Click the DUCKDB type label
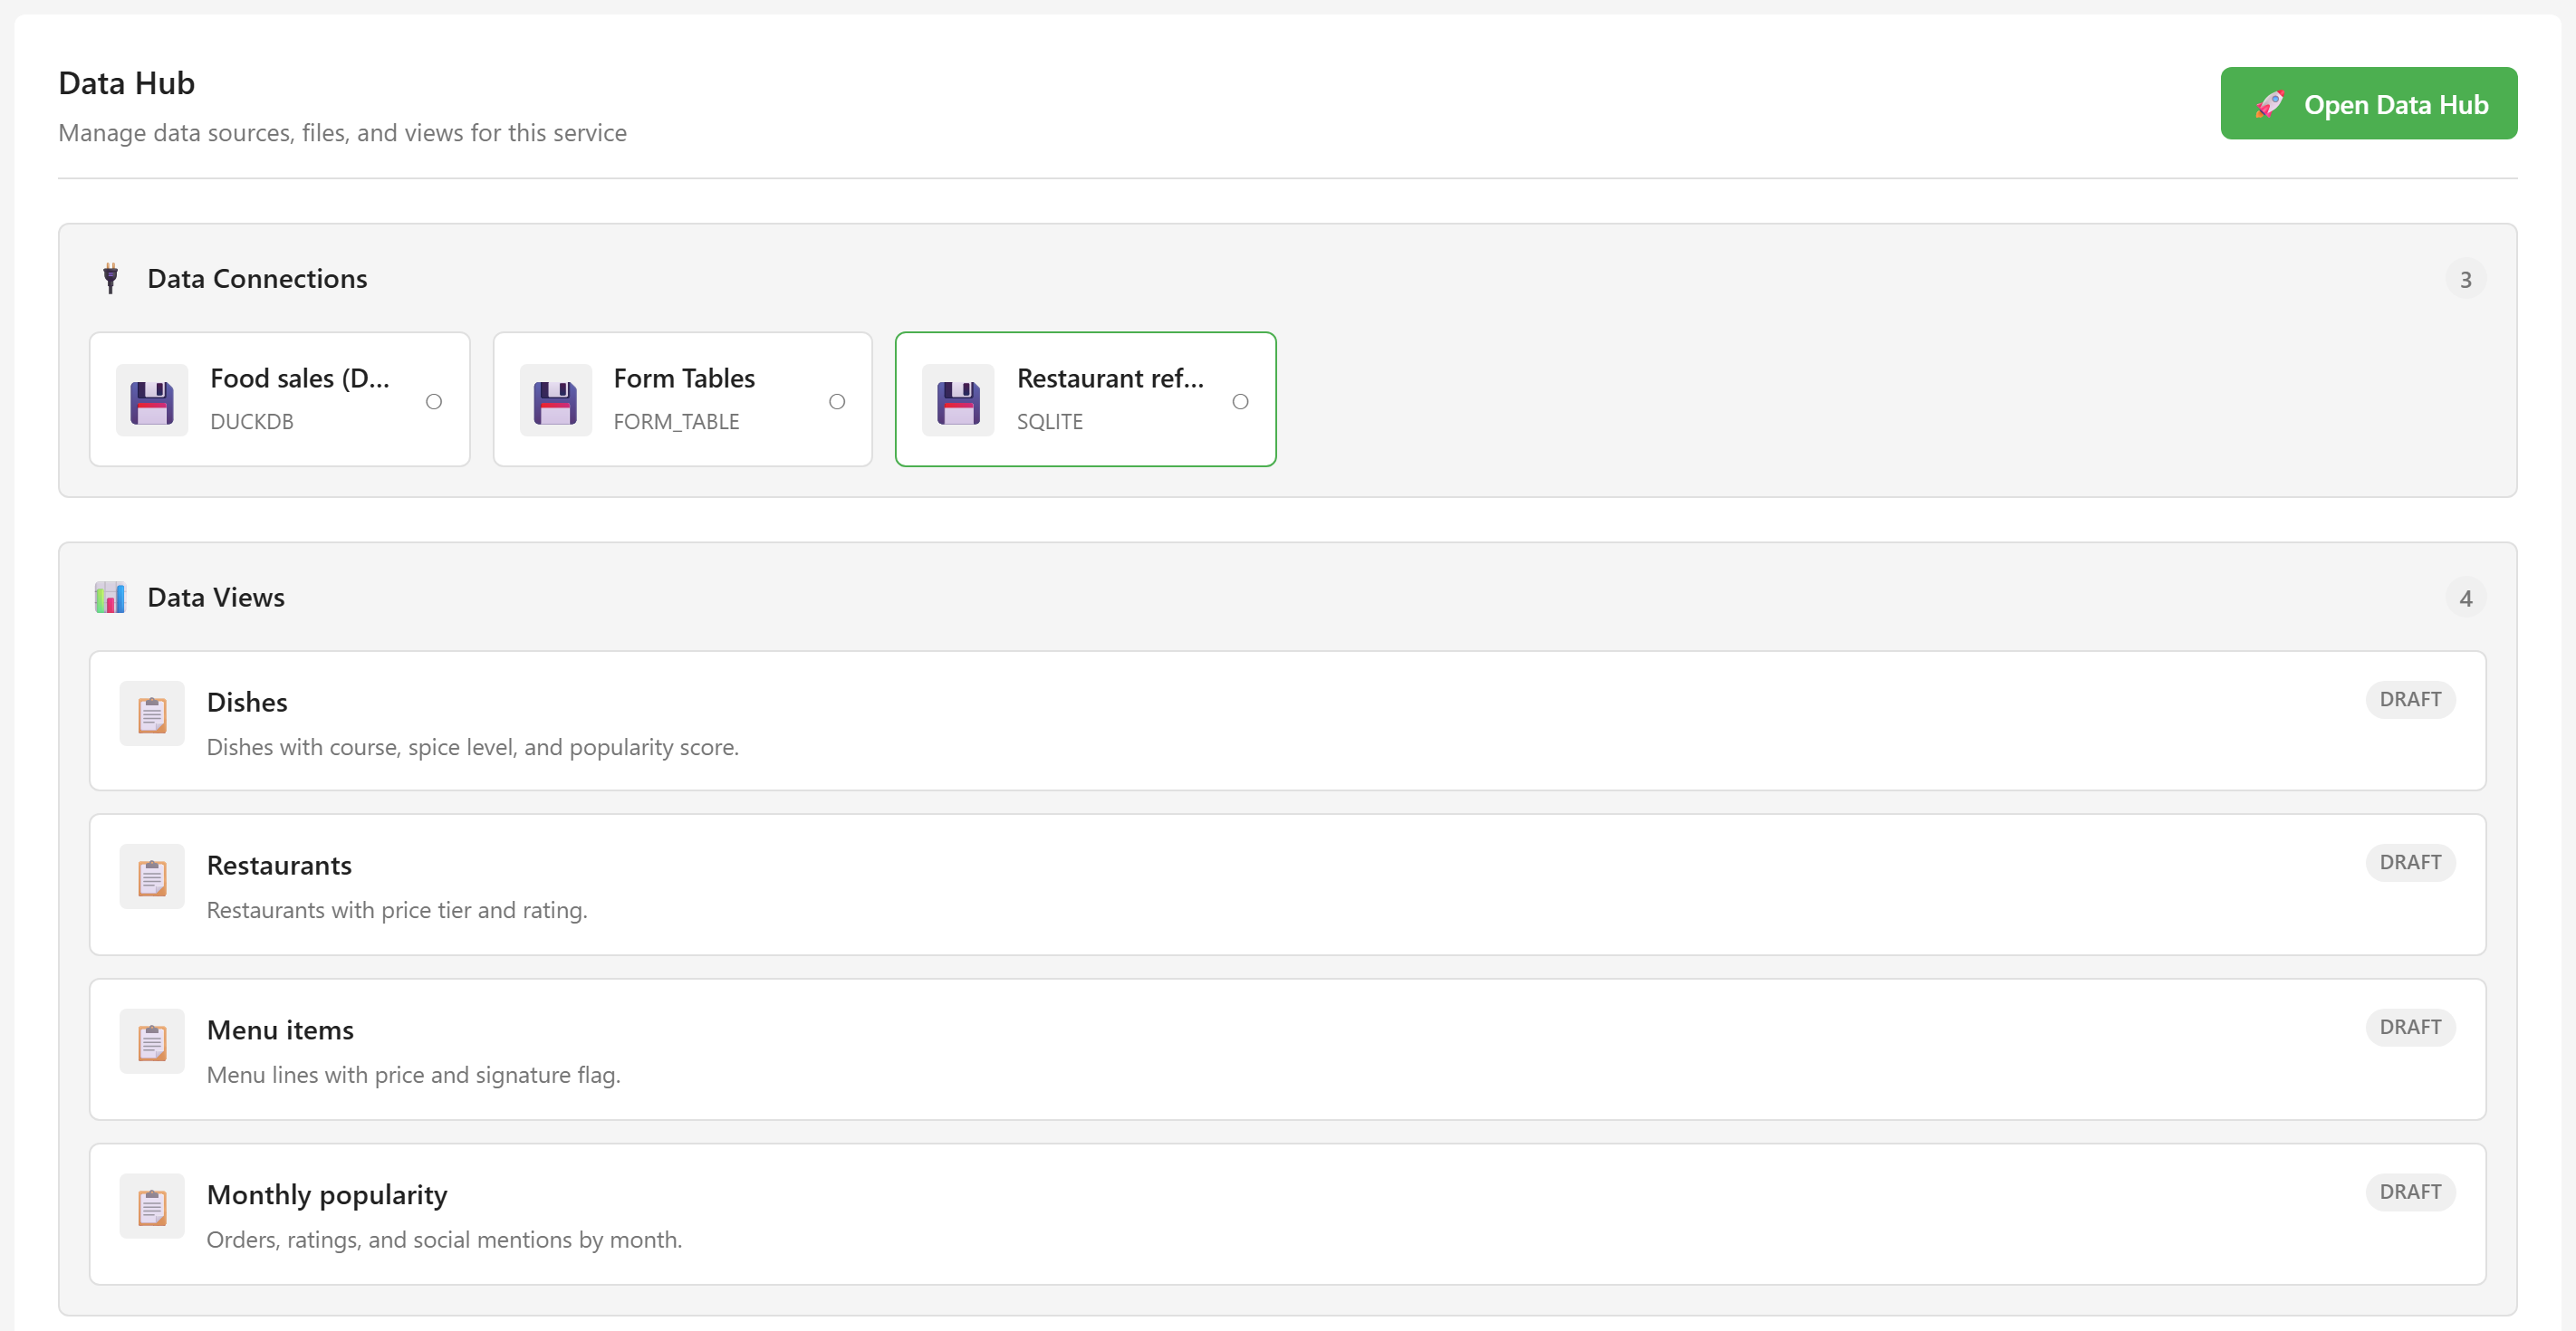Screen dimensions: 2576x1331 (x=252, y=422)
